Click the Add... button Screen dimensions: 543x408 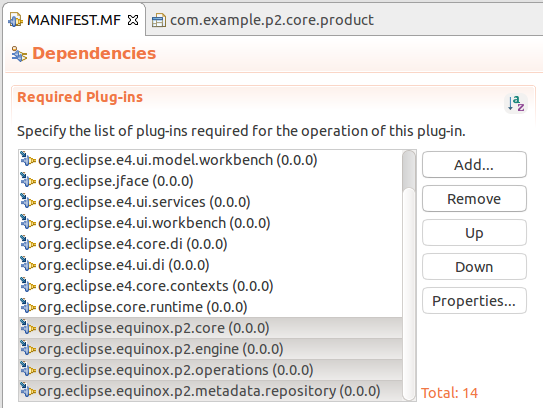point(474,165)
